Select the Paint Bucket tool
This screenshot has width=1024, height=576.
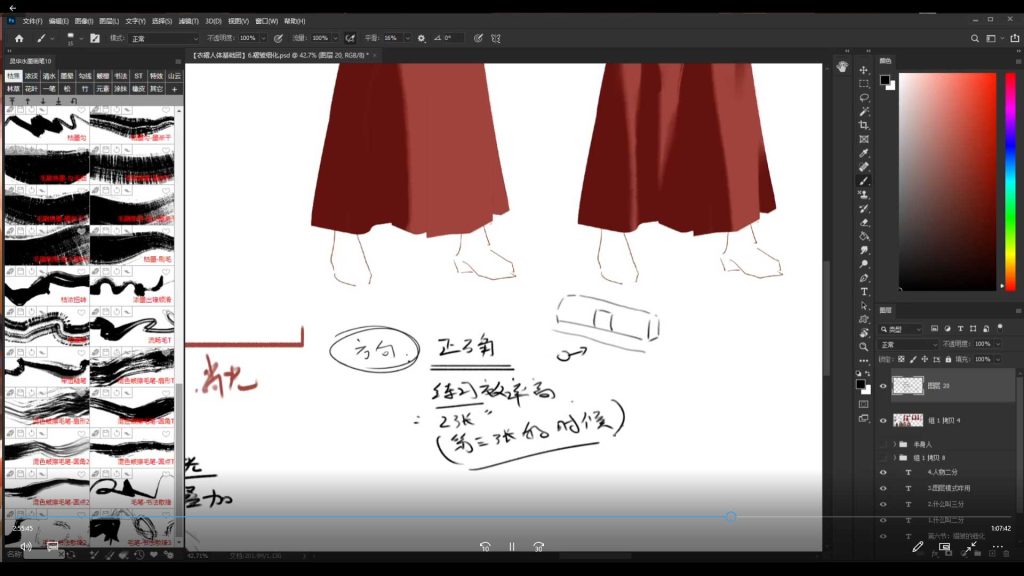863,236
